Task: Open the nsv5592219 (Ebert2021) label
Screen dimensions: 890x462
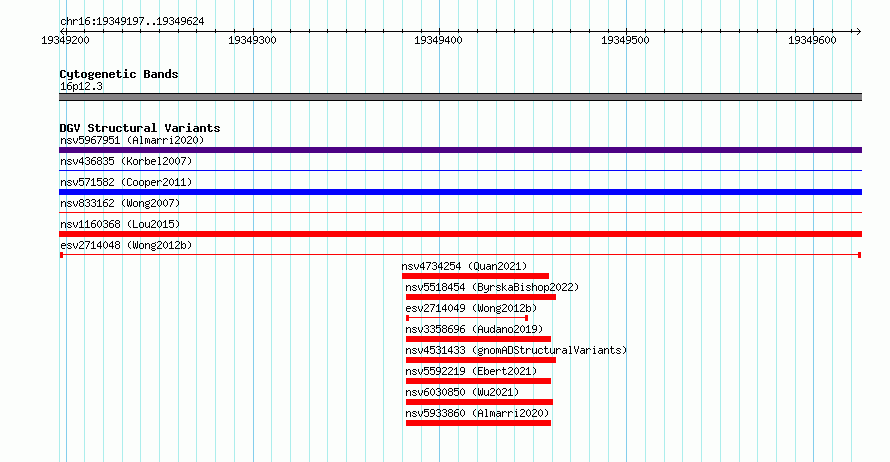Action: [x=471, y=371]
